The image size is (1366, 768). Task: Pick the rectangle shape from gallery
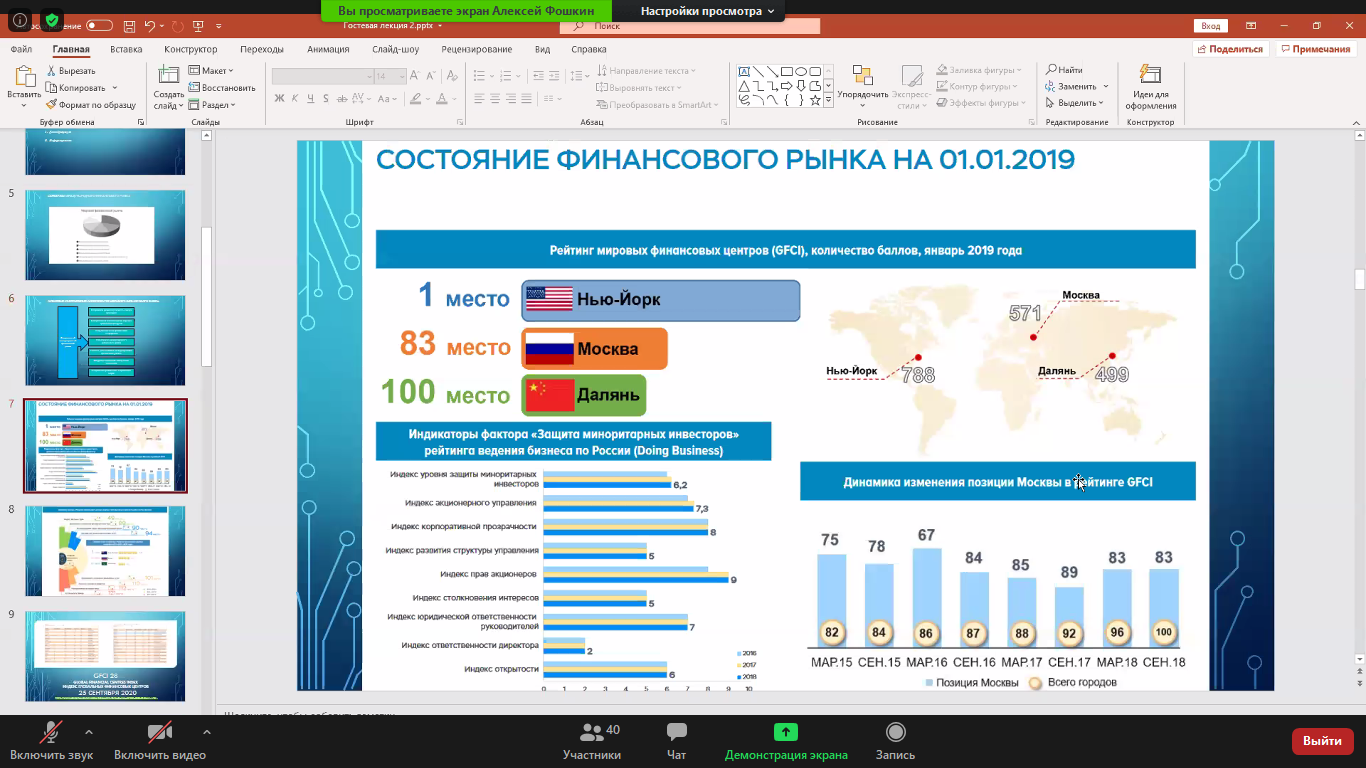[x=787, y=72]
